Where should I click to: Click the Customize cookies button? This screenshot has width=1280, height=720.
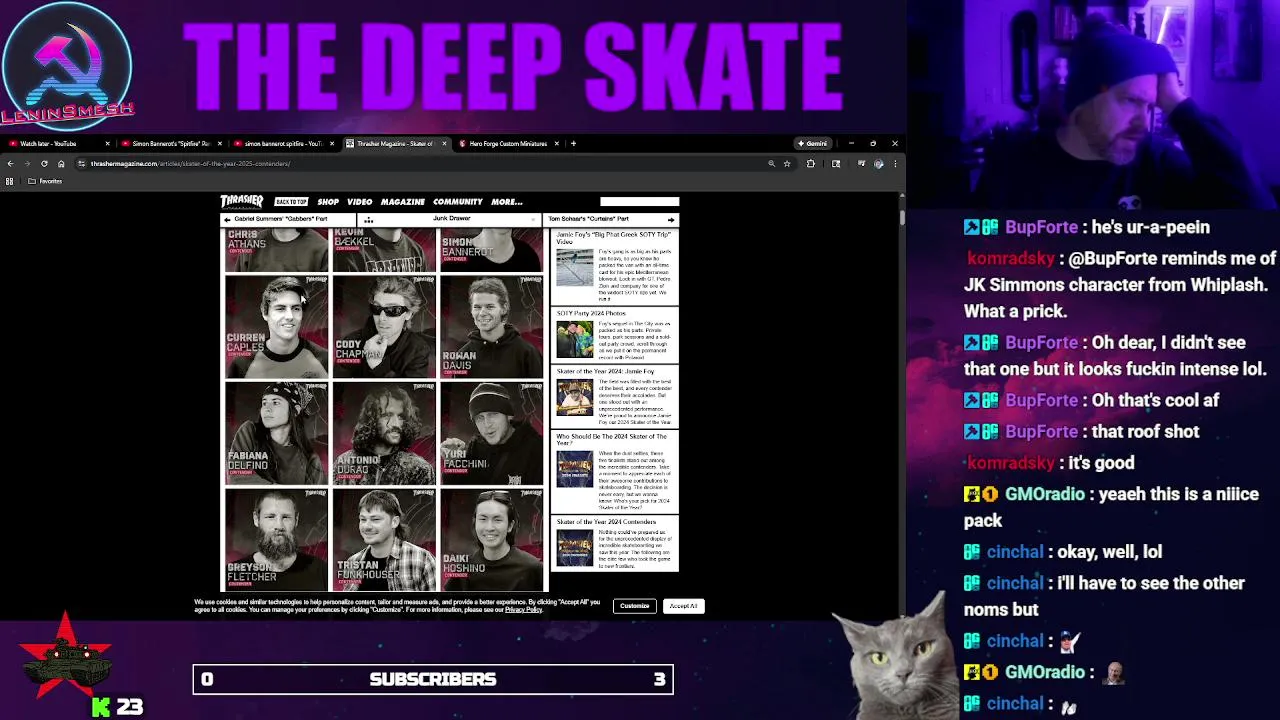point(634,606)
